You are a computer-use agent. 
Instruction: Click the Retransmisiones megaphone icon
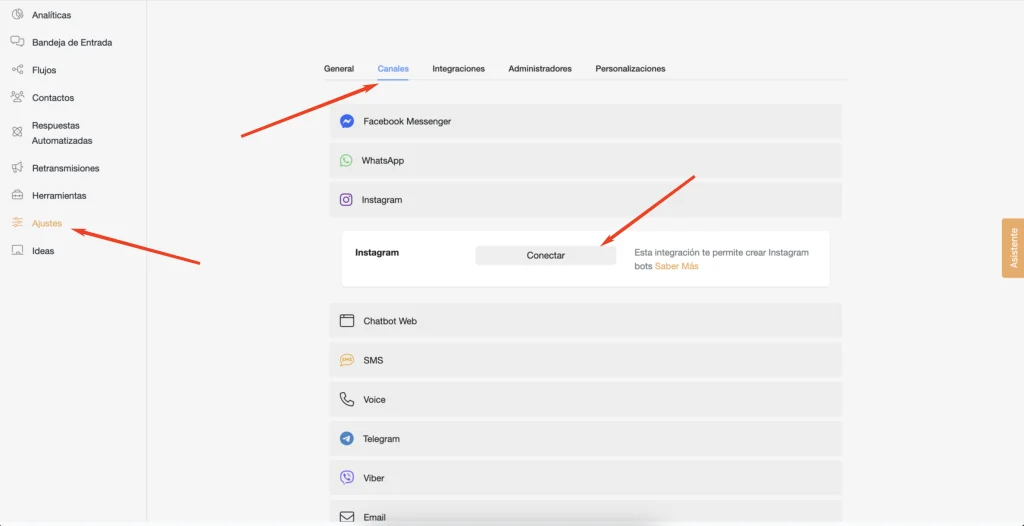pyautogui.click(x=18, y=167)
